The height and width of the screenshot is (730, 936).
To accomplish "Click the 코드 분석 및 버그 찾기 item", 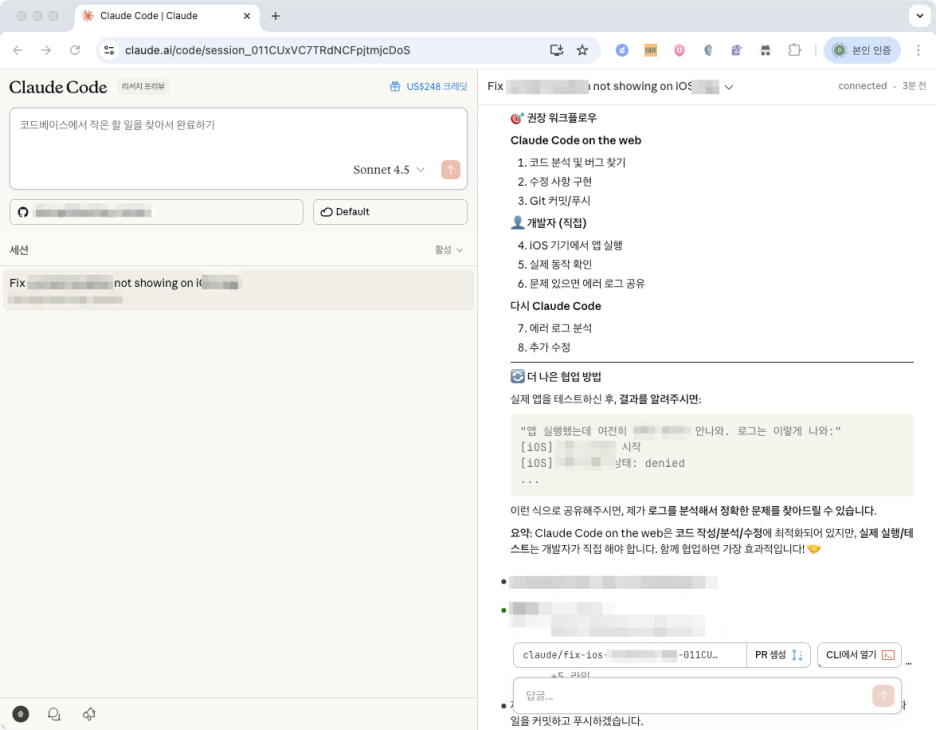I will click(x=577, y=162).
